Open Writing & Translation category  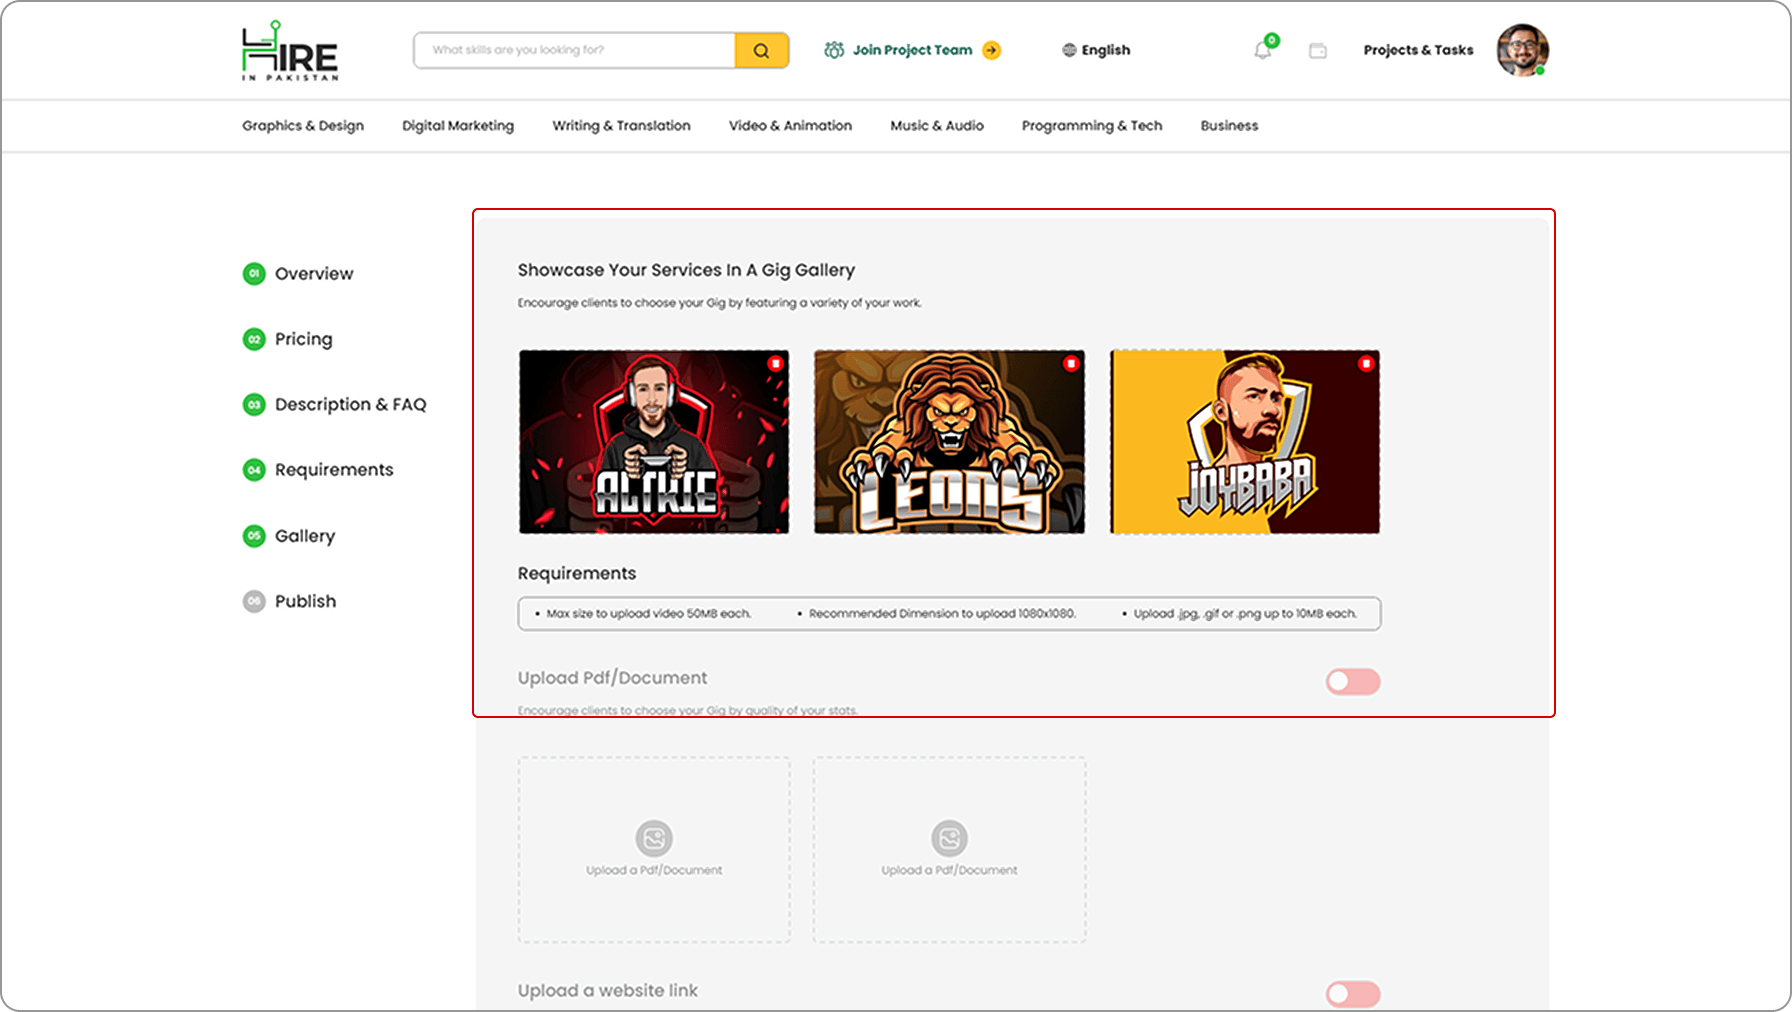(621, 126)
